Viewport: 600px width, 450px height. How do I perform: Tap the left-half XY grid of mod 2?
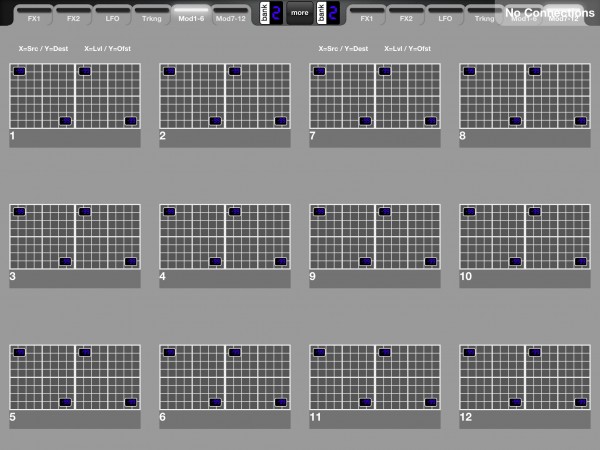click(192, 96)
